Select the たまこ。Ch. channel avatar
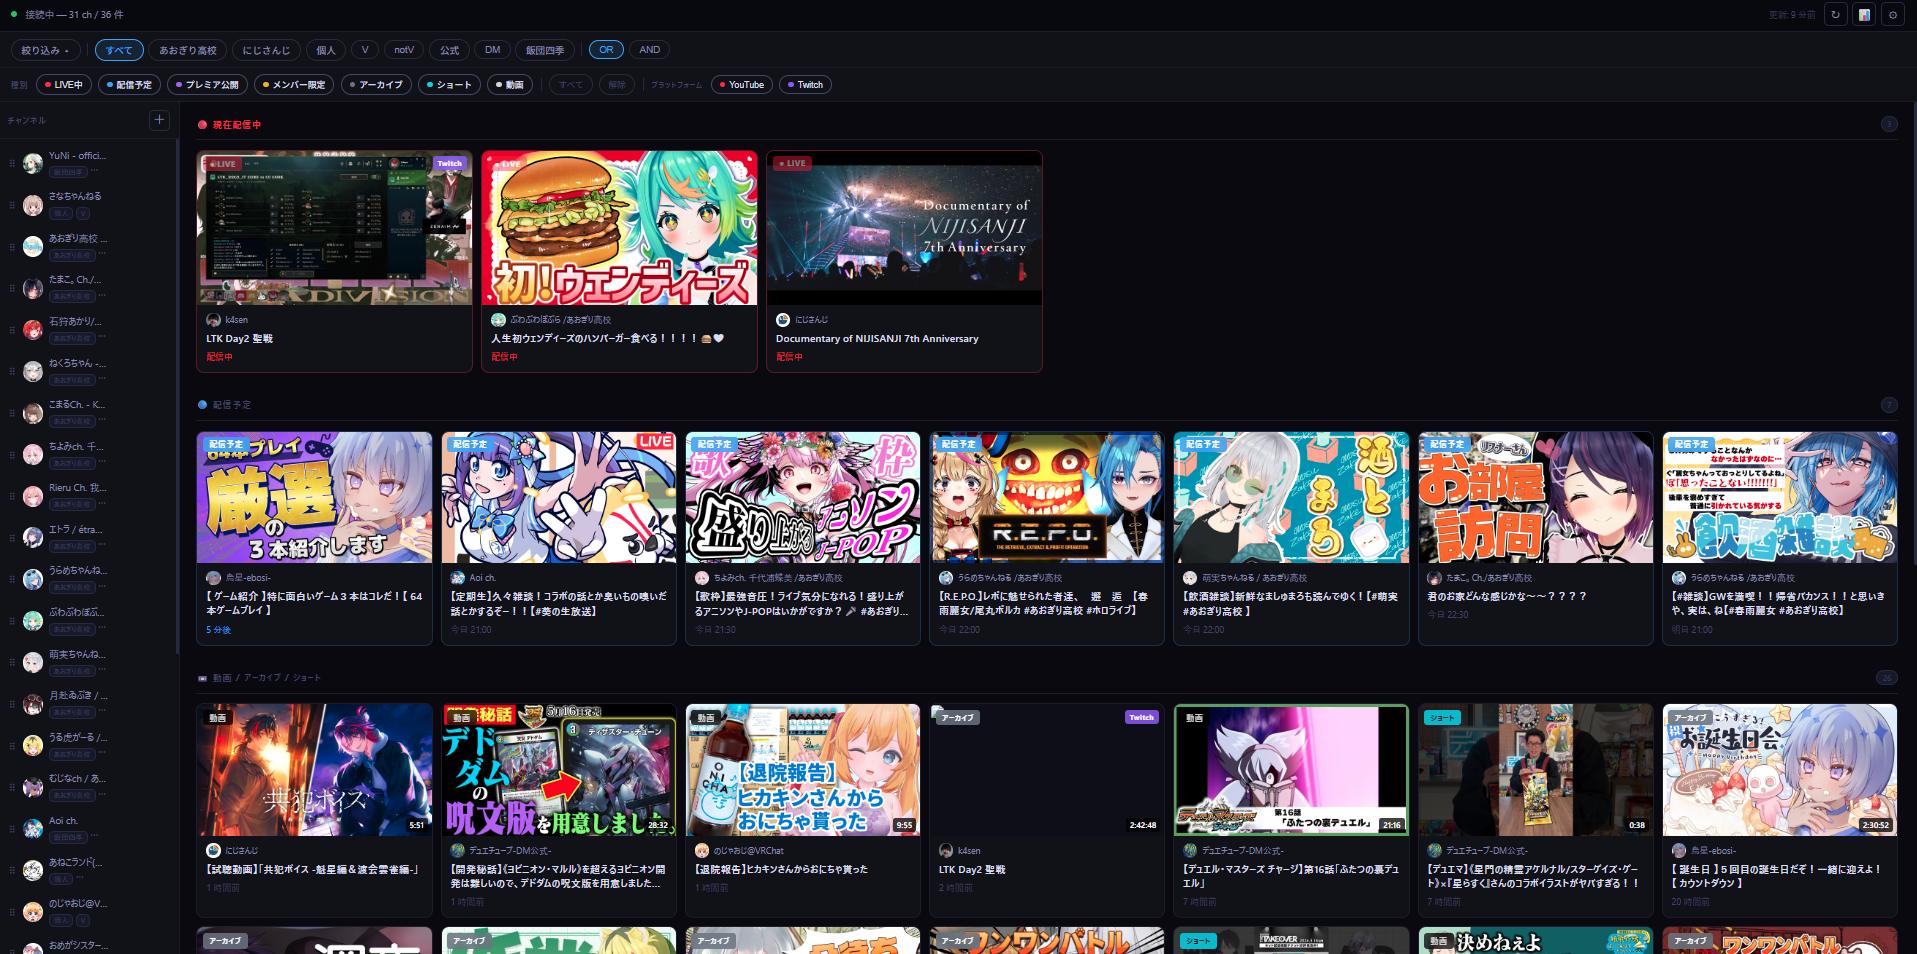This screenshot has width=1917, height=954. tap(33, 288)
